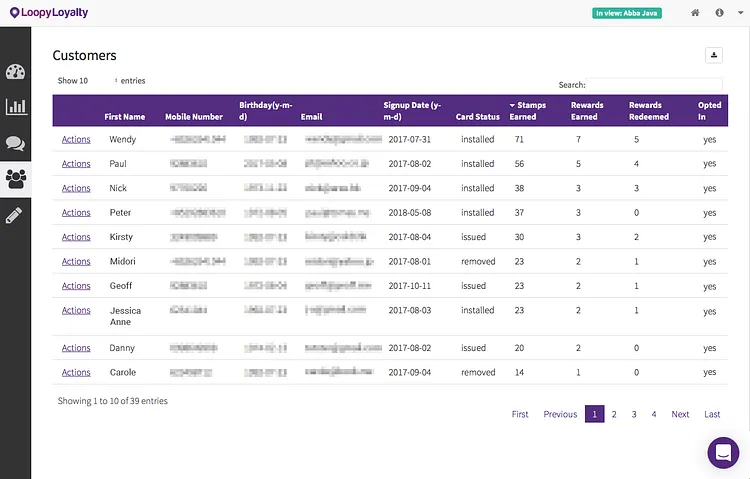Open the bar chart analytics sidebar icon
Viewport: 750px width, 479px height.
coord(15,106)
